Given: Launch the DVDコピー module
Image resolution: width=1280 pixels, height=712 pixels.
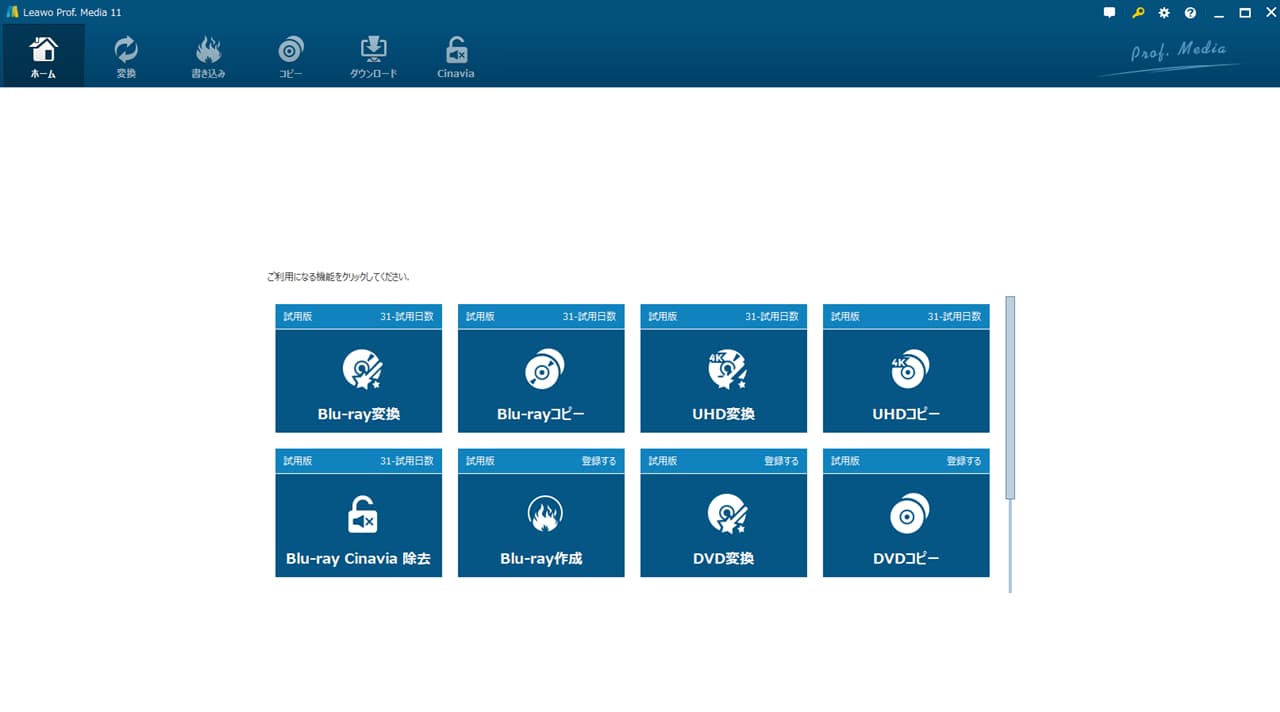Looking at the screenshot, I should tap(906, 513).
